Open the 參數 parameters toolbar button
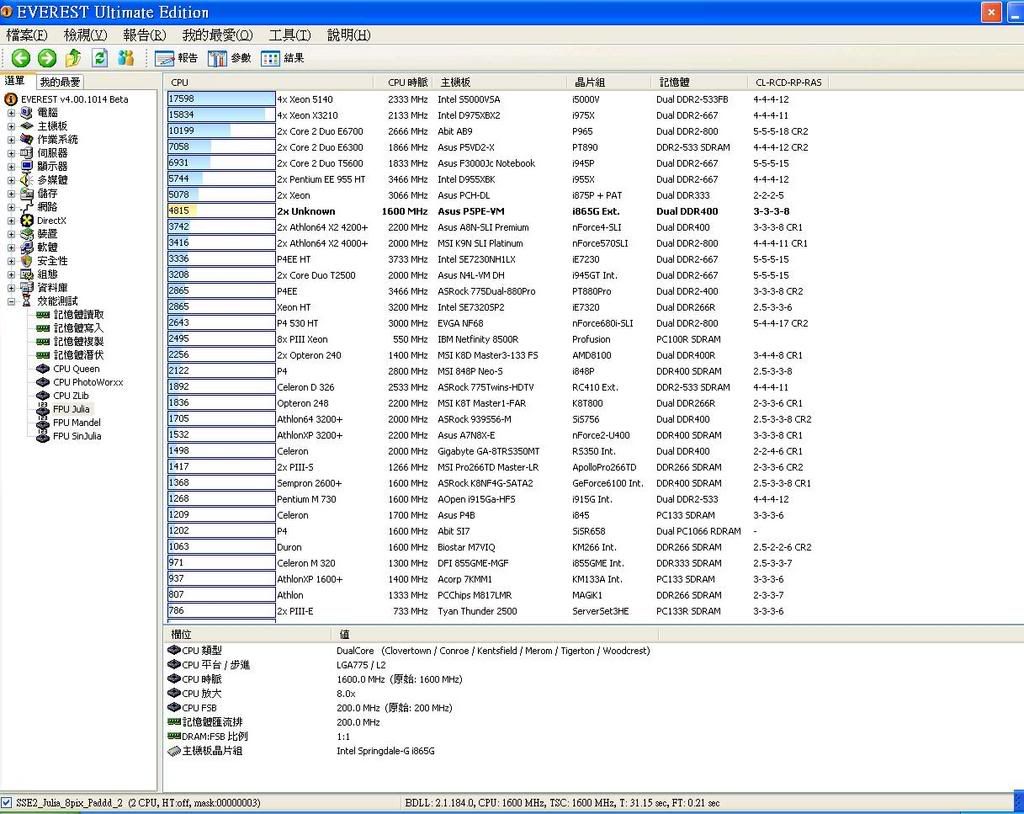This screenshot has height=814, width=1024. pyautogui.click(x=229, y=58)
